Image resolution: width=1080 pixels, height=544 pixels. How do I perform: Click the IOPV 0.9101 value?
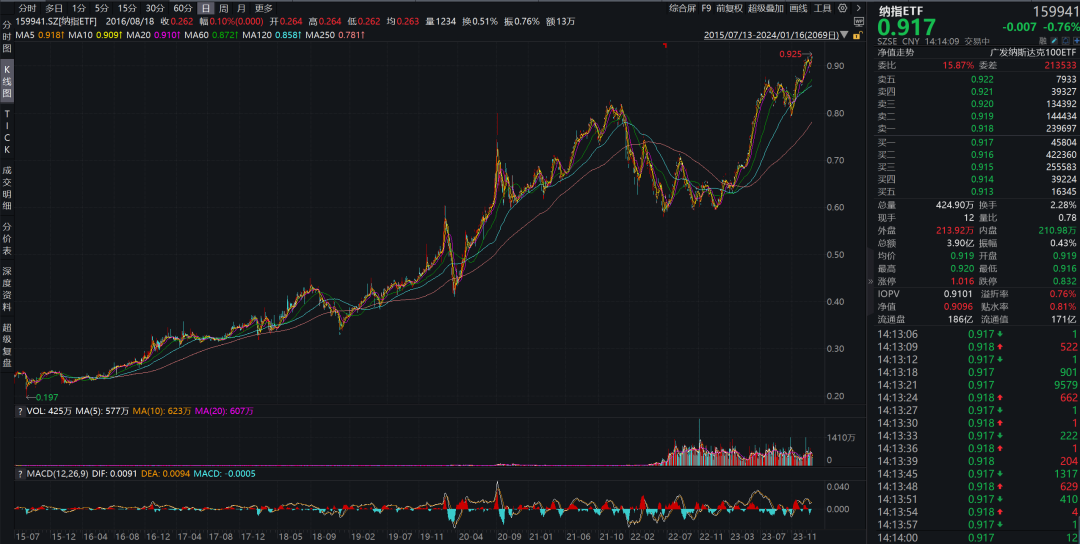pyautogui.click(x=959, y=294)
